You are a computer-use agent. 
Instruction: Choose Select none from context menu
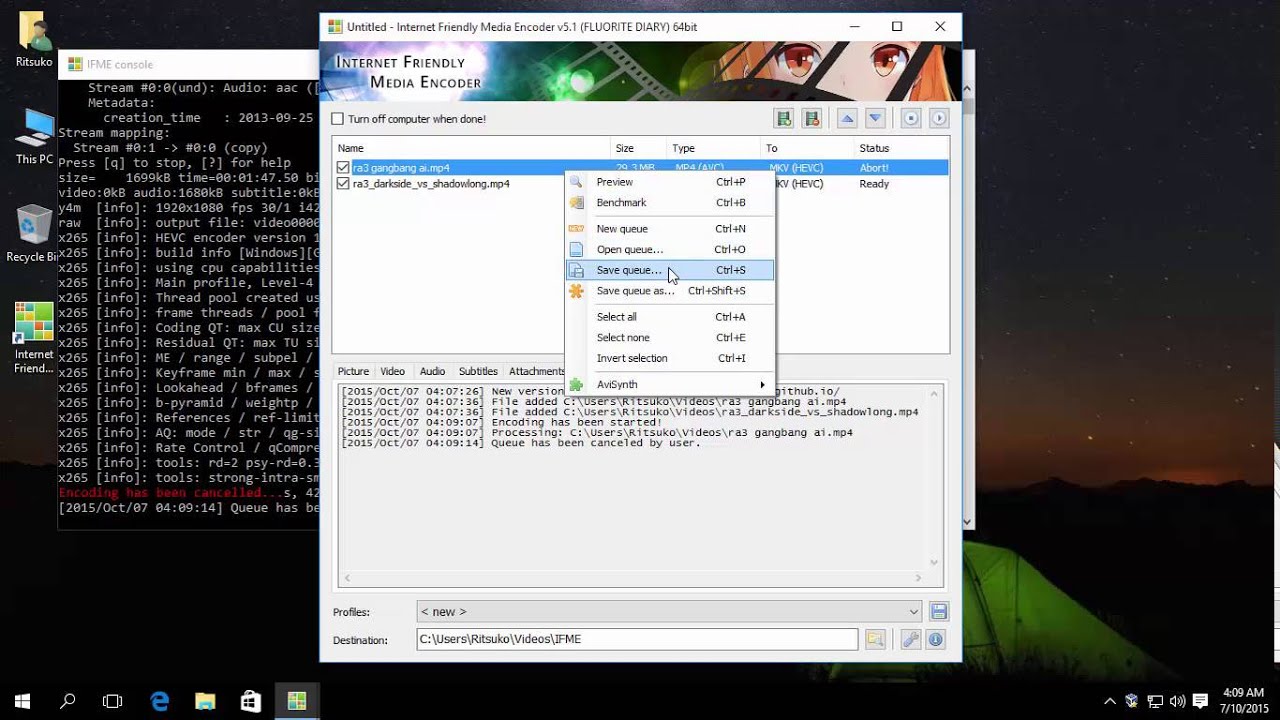click(x=670, y=337)
